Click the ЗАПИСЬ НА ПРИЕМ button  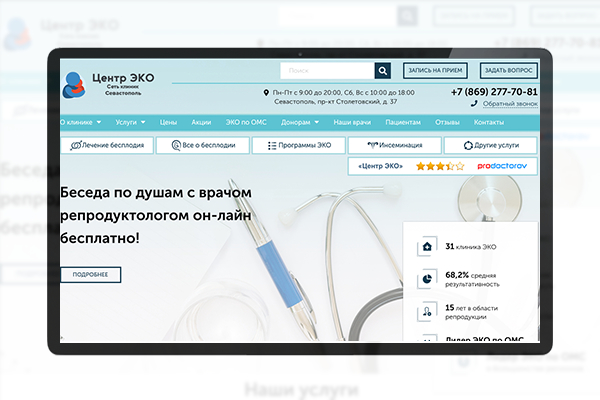pos(435,70)
